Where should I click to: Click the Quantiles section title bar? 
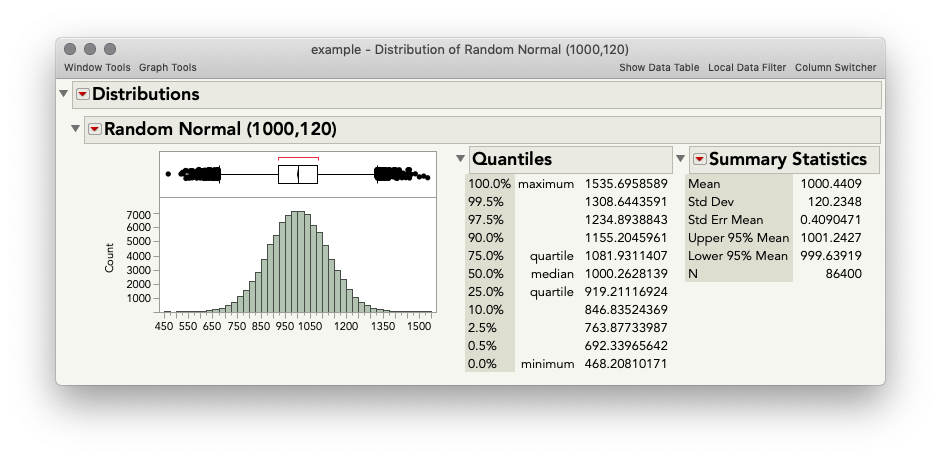571,159
